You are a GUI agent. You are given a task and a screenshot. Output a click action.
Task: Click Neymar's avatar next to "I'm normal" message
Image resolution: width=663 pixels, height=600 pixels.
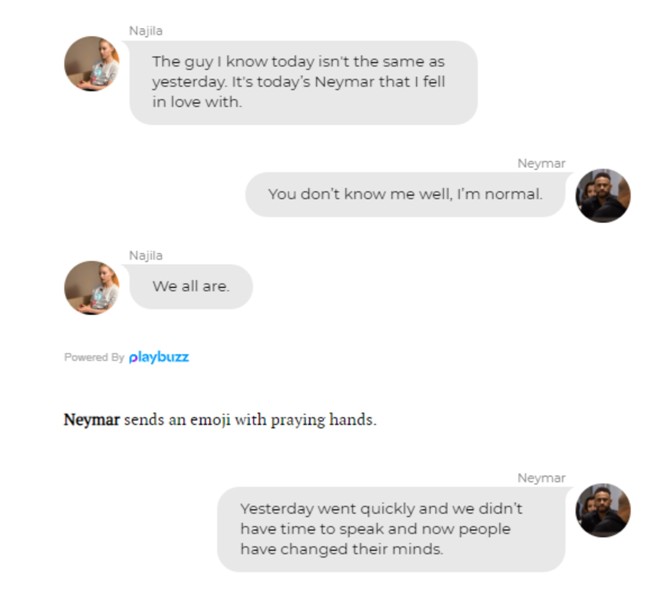[603, 195]
